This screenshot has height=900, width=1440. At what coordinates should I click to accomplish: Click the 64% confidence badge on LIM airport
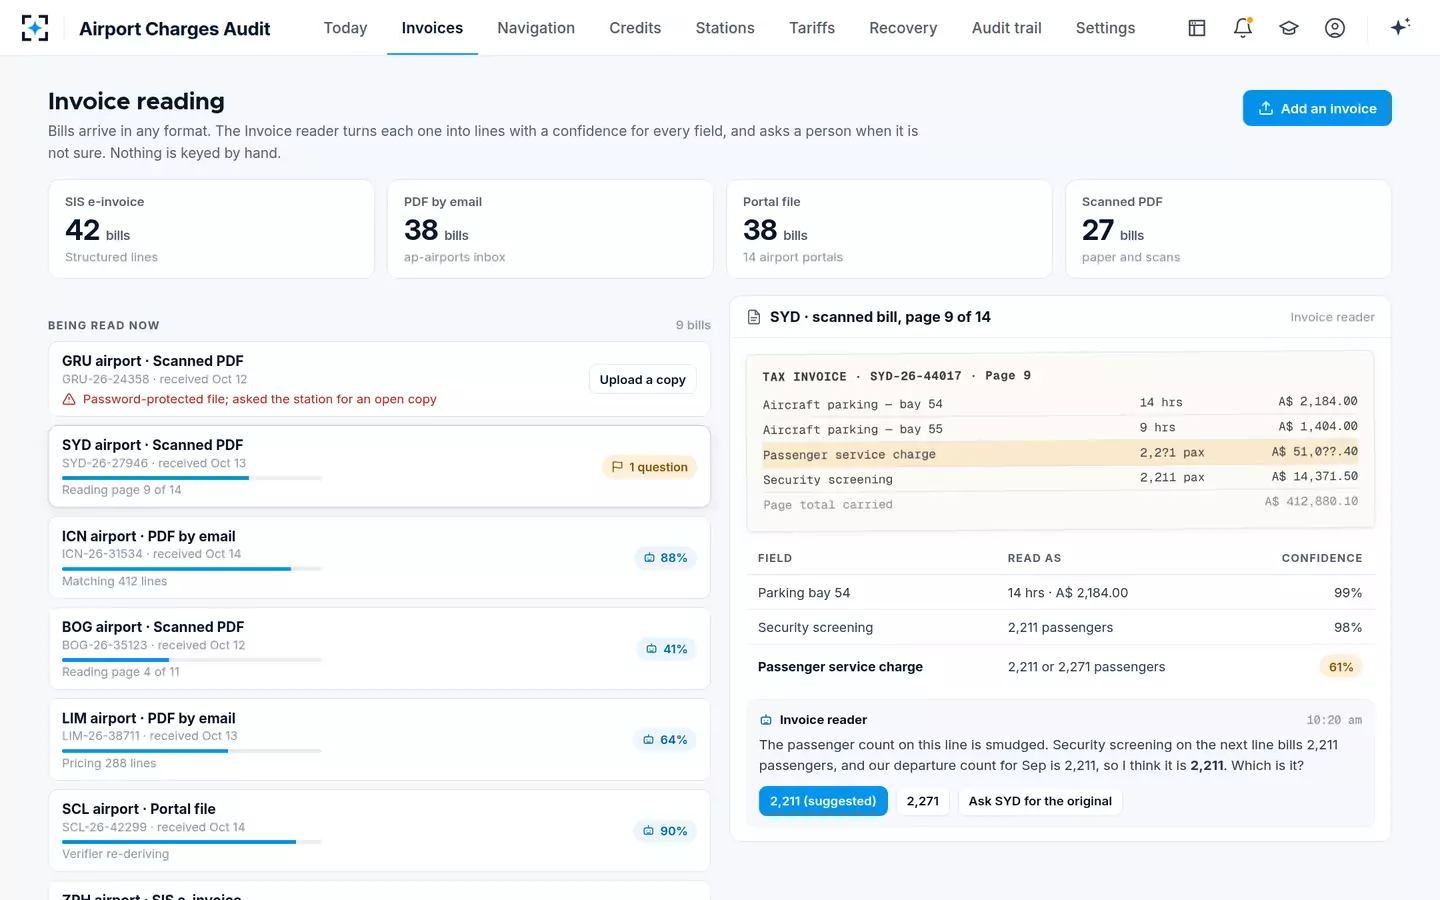pyautogui.click(x=665, y=740)
